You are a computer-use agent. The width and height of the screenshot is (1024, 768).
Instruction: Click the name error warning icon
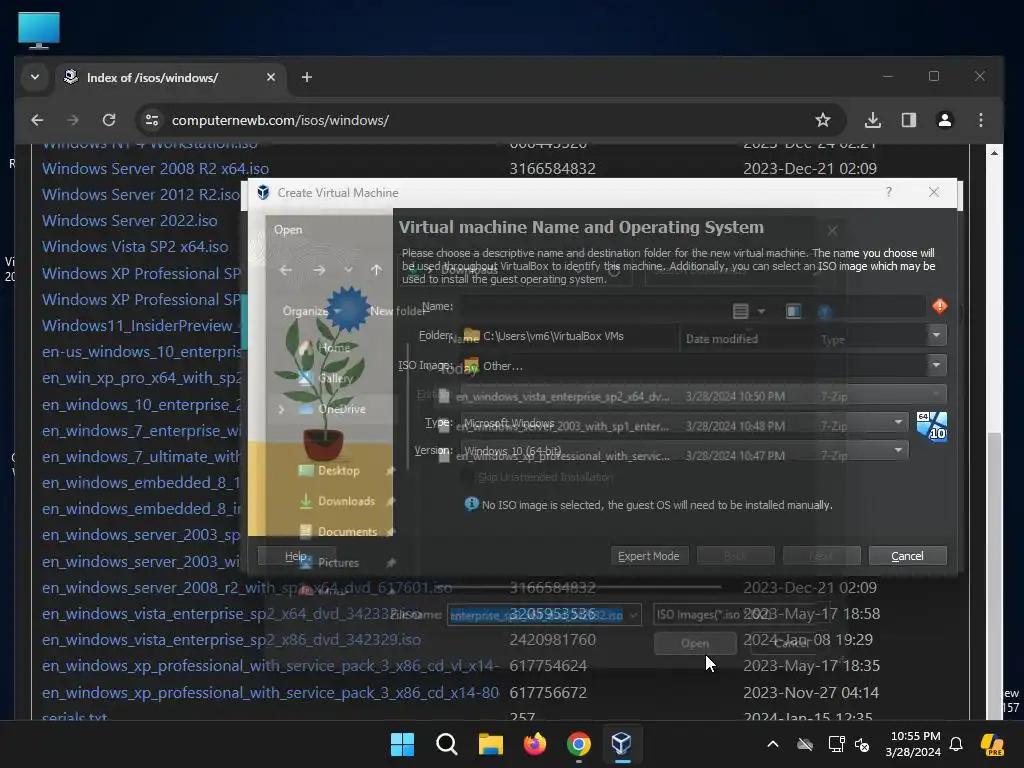(x=939, y=306)
